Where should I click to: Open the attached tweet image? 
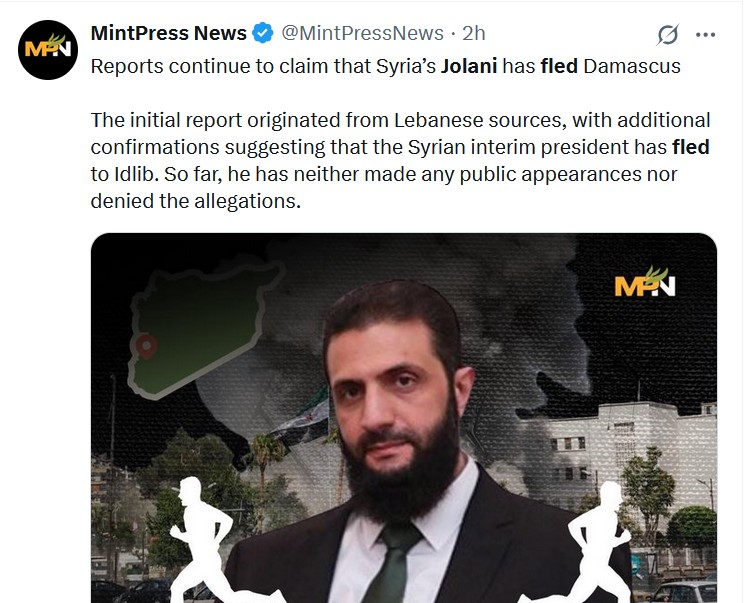[x=404, y=418]
